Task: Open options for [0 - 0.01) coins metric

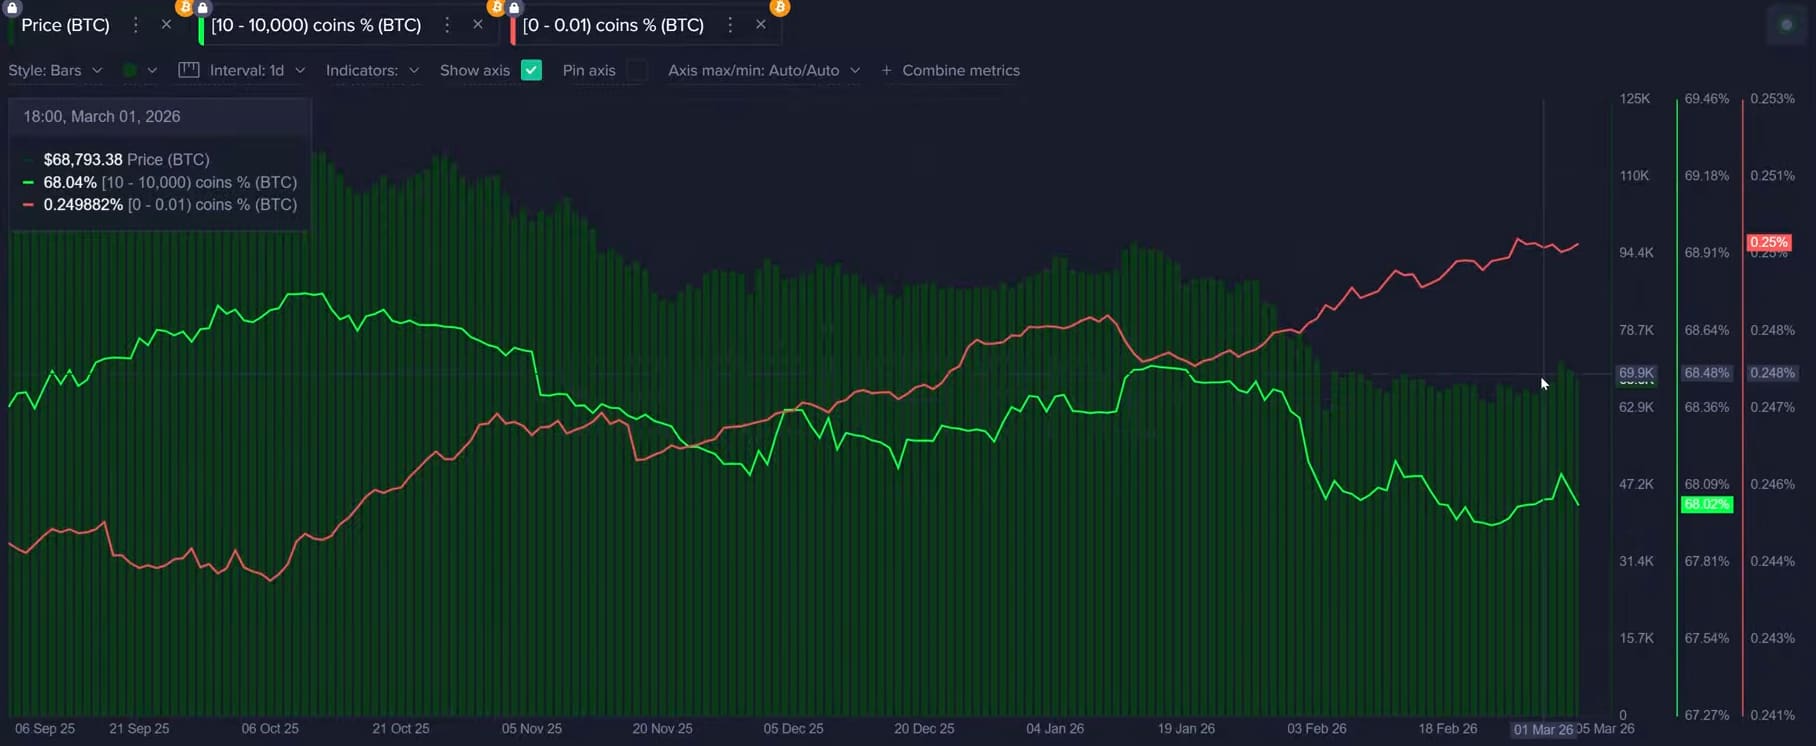Action: coord(730,25)
